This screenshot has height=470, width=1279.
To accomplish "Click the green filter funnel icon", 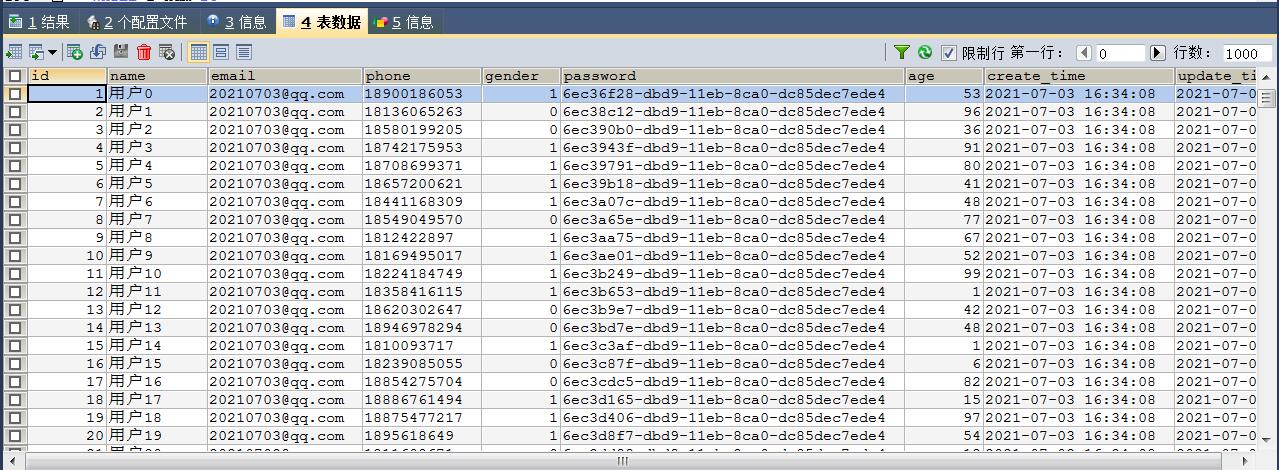I will click(902, 52).
